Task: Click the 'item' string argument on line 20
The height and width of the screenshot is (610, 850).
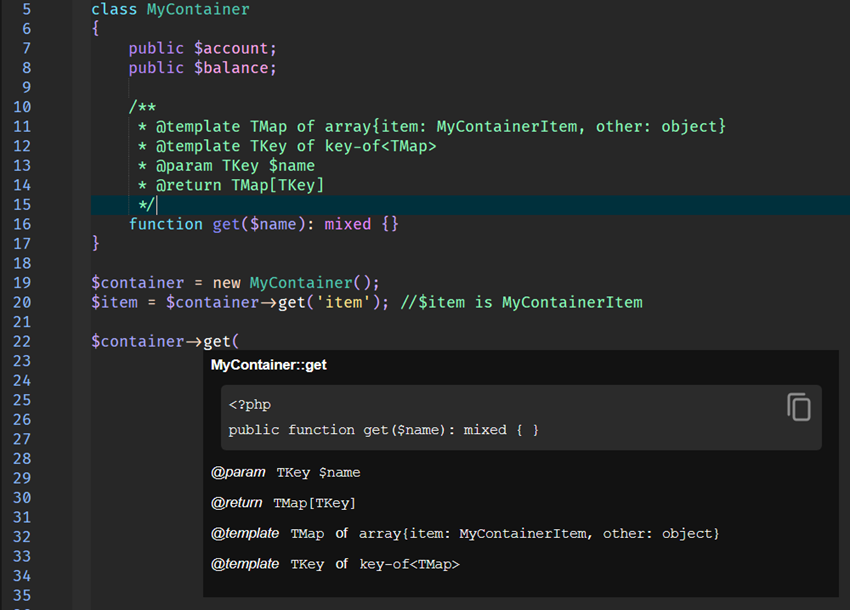Action: tap(343, 302)
